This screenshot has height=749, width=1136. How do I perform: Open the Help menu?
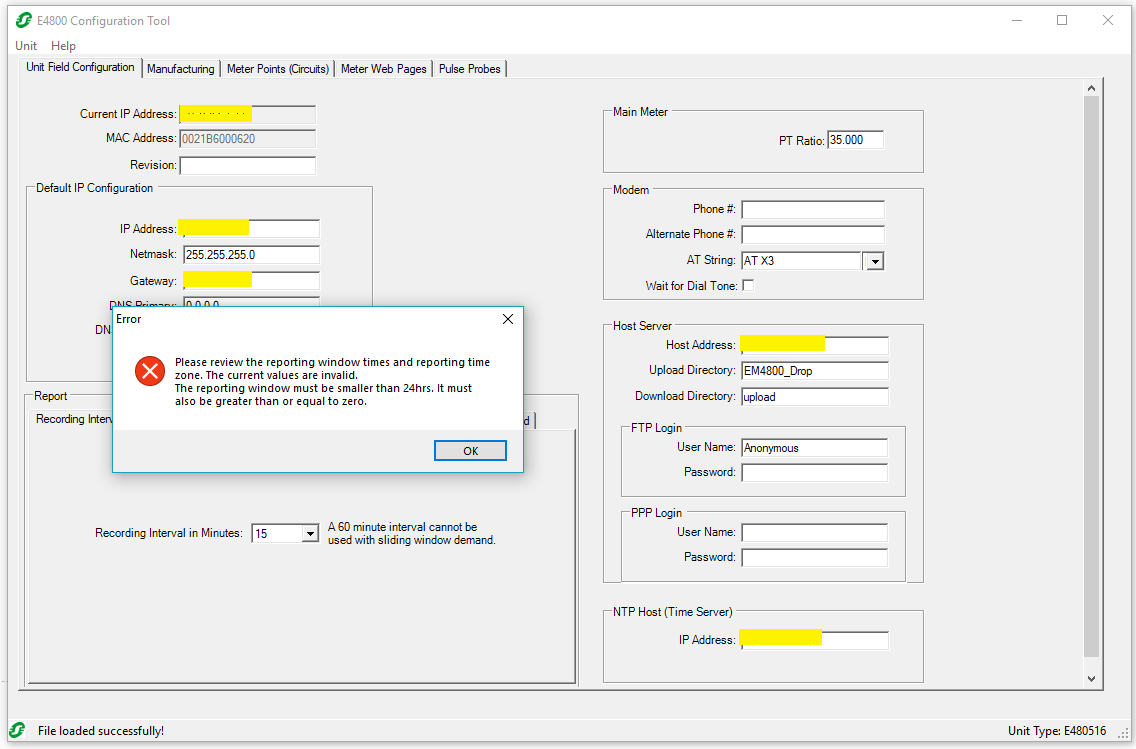click(x=63, y=46)
